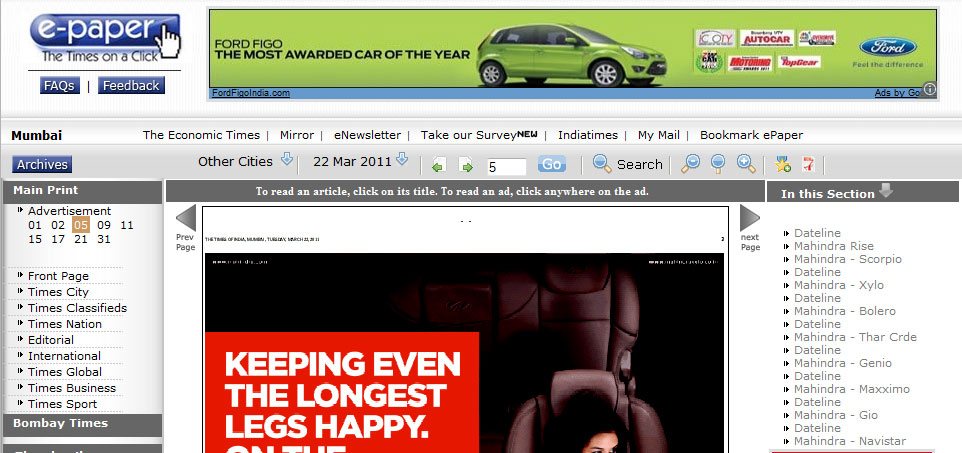
Task: Select advertisement page 15
Action: click(35, 239)
